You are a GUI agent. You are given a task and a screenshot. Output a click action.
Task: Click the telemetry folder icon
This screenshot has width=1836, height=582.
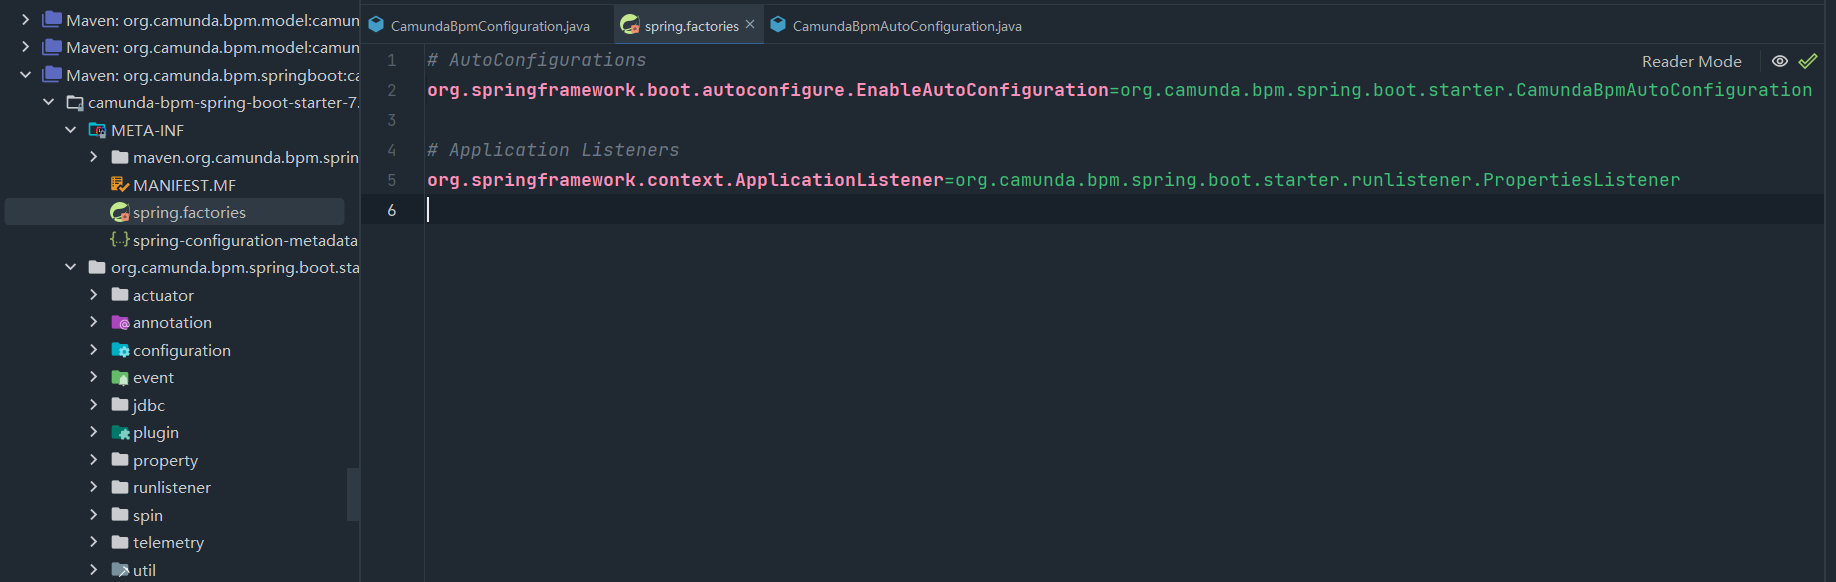click(120, 542)
